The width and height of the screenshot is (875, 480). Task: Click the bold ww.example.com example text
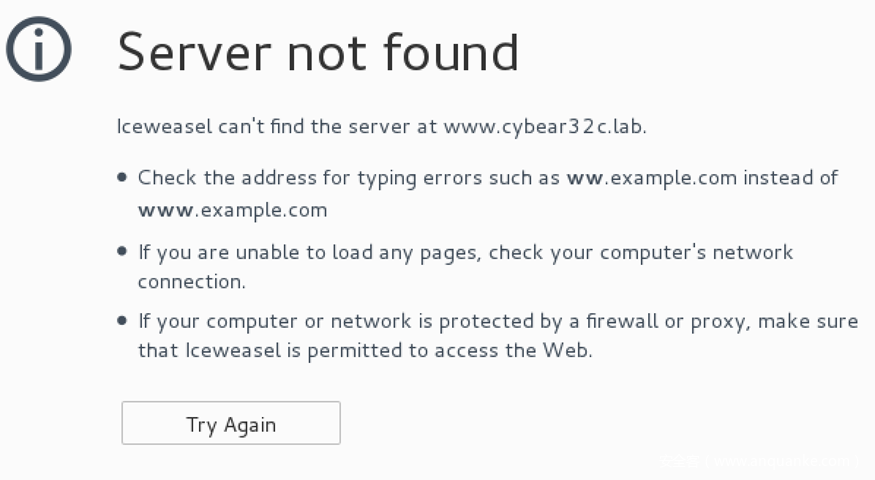pos(653,178)
